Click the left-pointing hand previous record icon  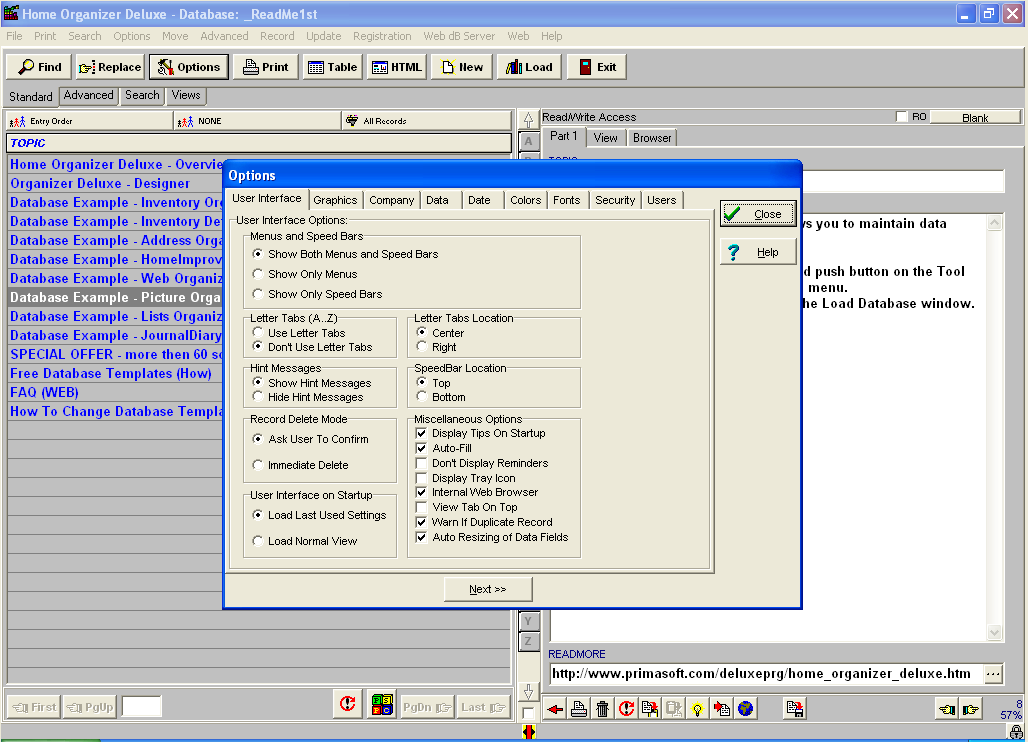947,709
